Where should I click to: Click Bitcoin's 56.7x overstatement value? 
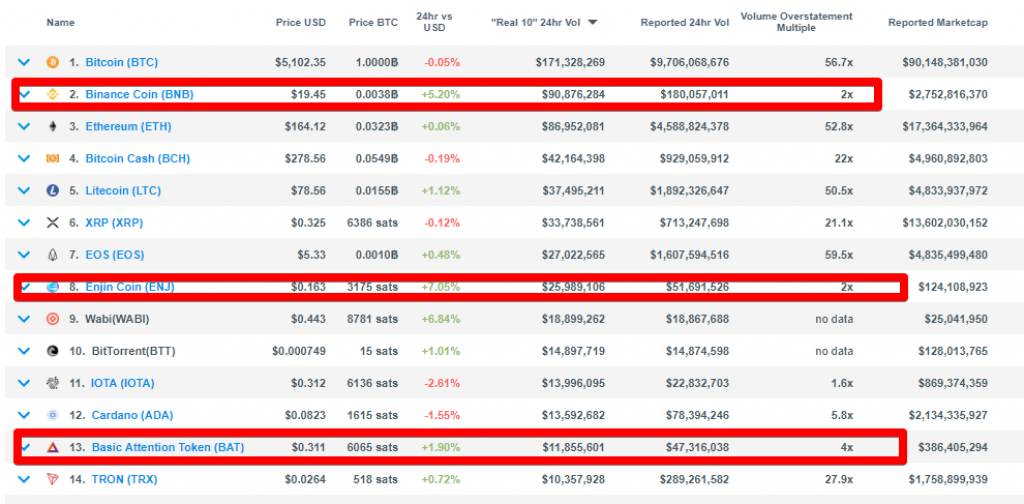coord(839,63)
